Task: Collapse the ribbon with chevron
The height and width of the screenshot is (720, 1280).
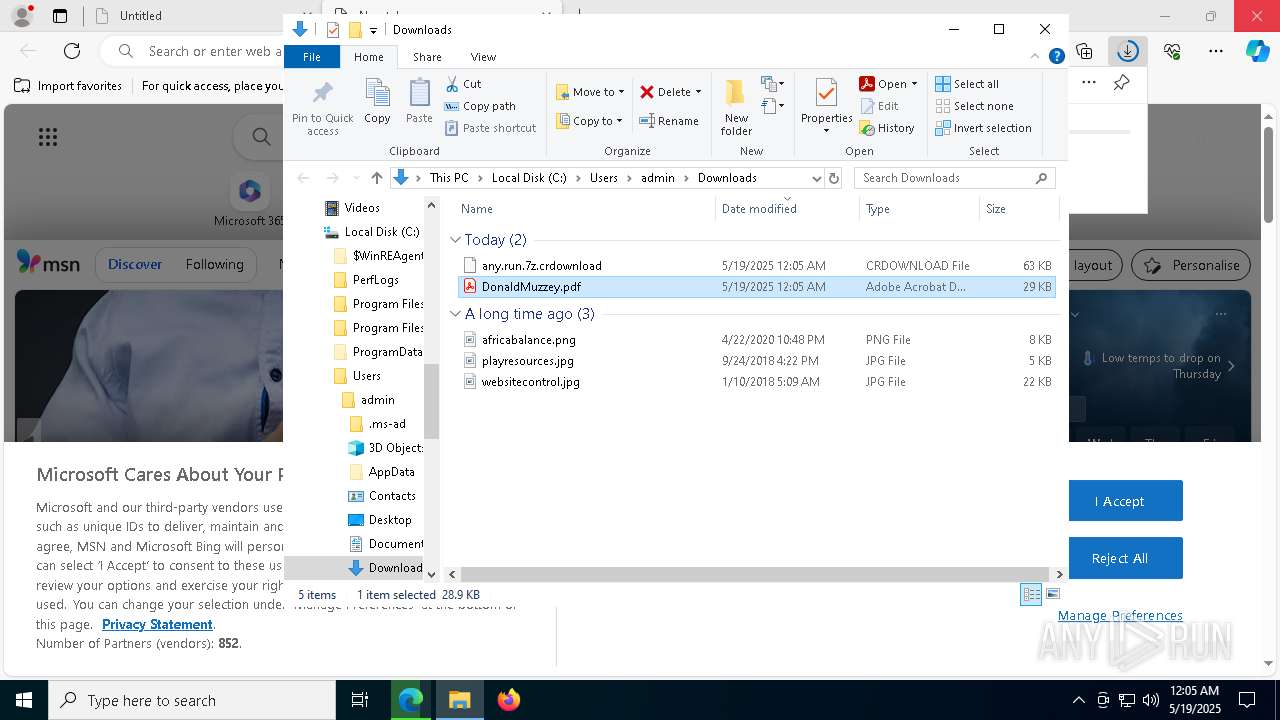Action: (1036, 57)
